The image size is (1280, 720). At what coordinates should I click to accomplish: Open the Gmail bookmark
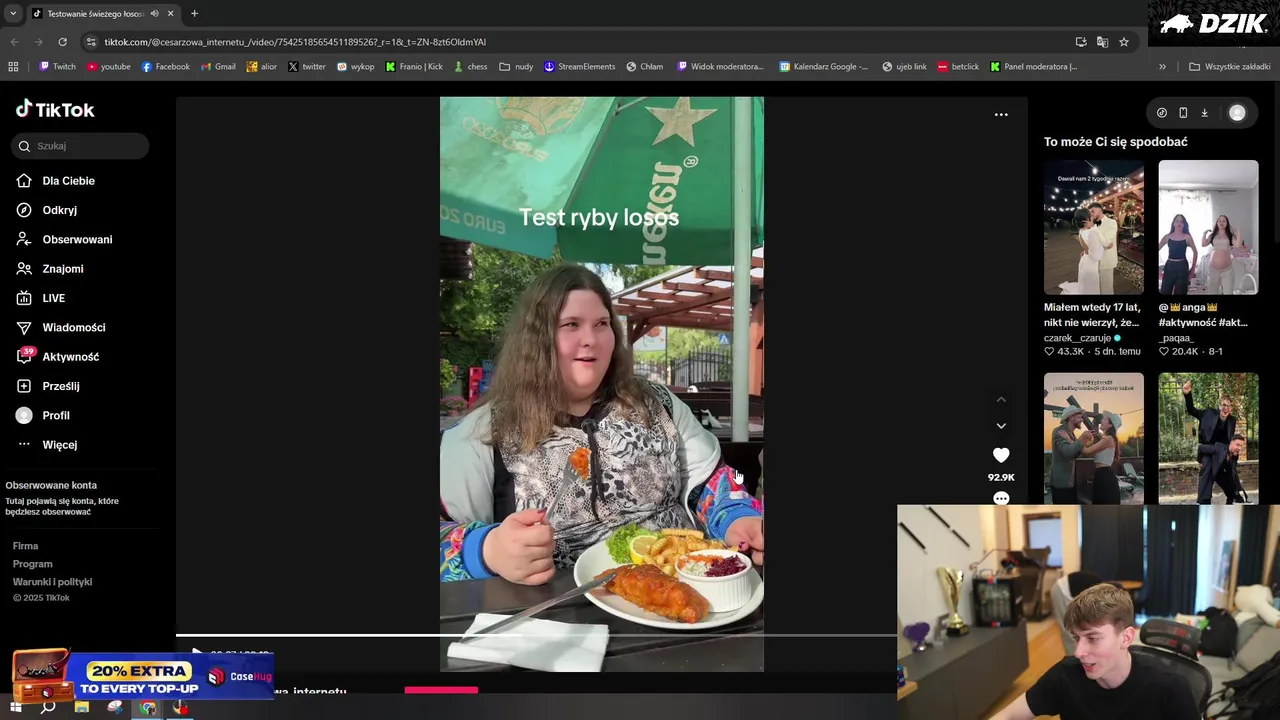(x=218, y=67)
